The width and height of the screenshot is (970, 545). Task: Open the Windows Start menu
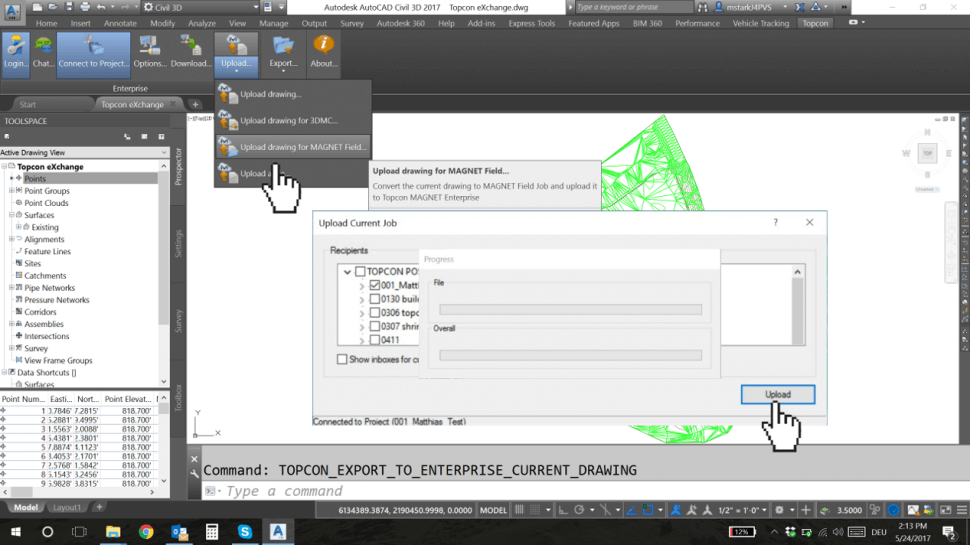(15, 532)
